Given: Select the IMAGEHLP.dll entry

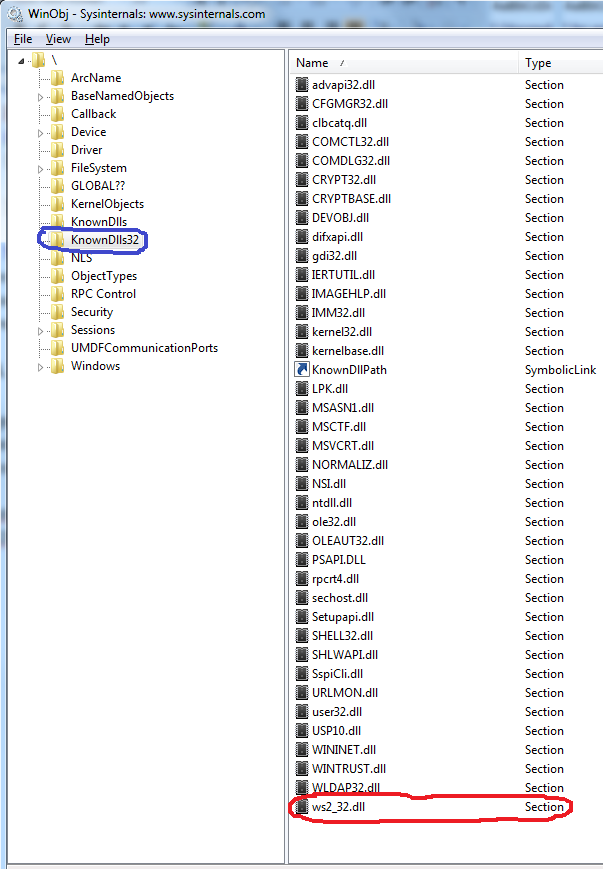Looking at the screenshot, I should coord(349,294).
